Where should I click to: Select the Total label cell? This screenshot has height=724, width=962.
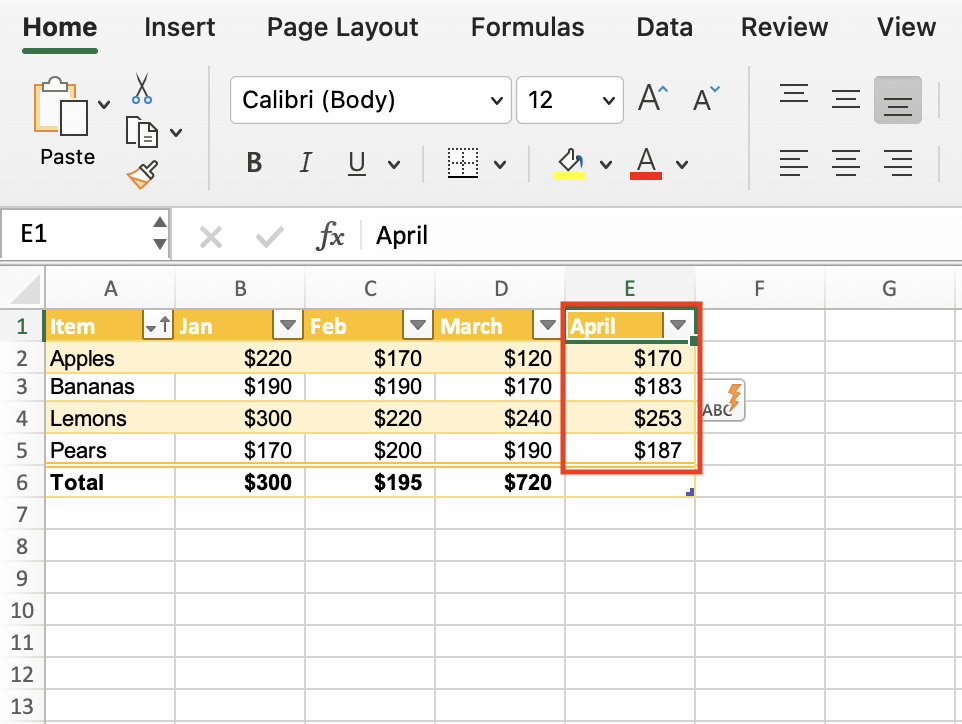110,482
